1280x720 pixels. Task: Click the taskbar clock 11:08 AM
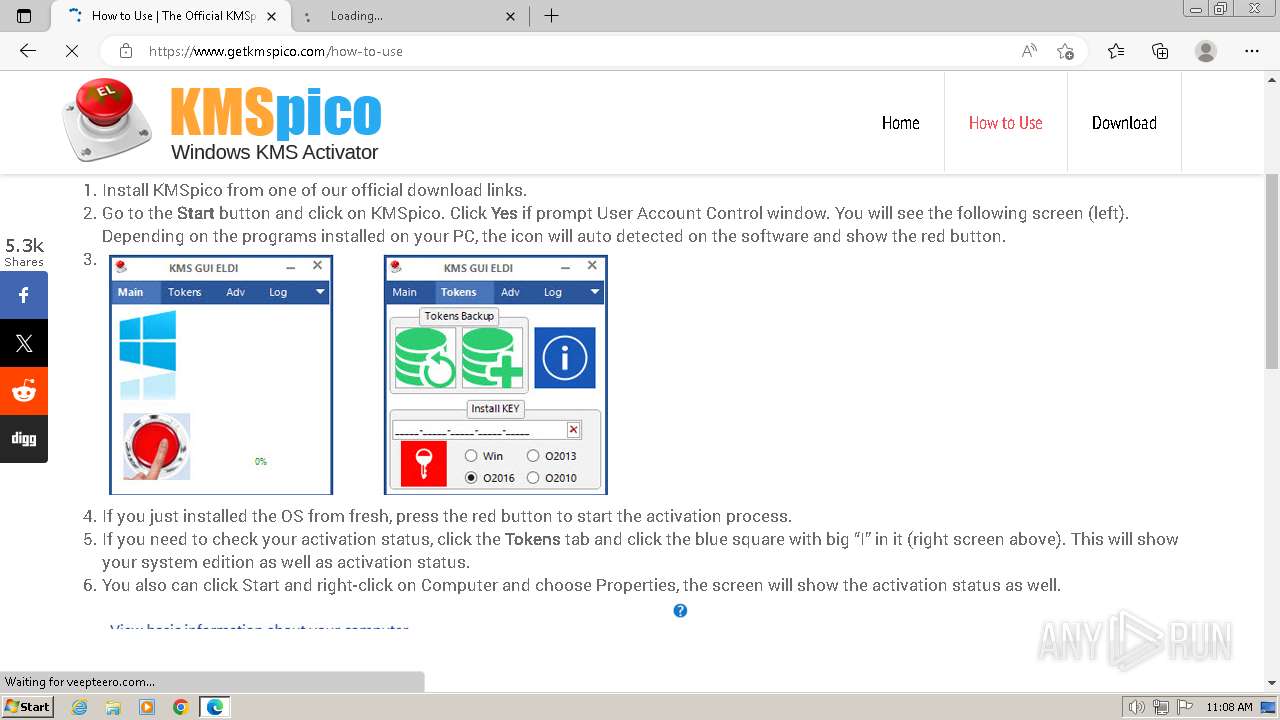1229,707
